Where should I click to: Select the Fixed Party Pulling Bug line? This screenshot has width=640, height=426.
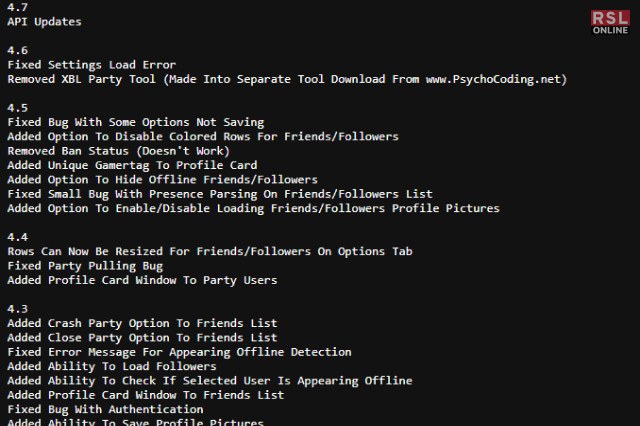coord(85,266)
